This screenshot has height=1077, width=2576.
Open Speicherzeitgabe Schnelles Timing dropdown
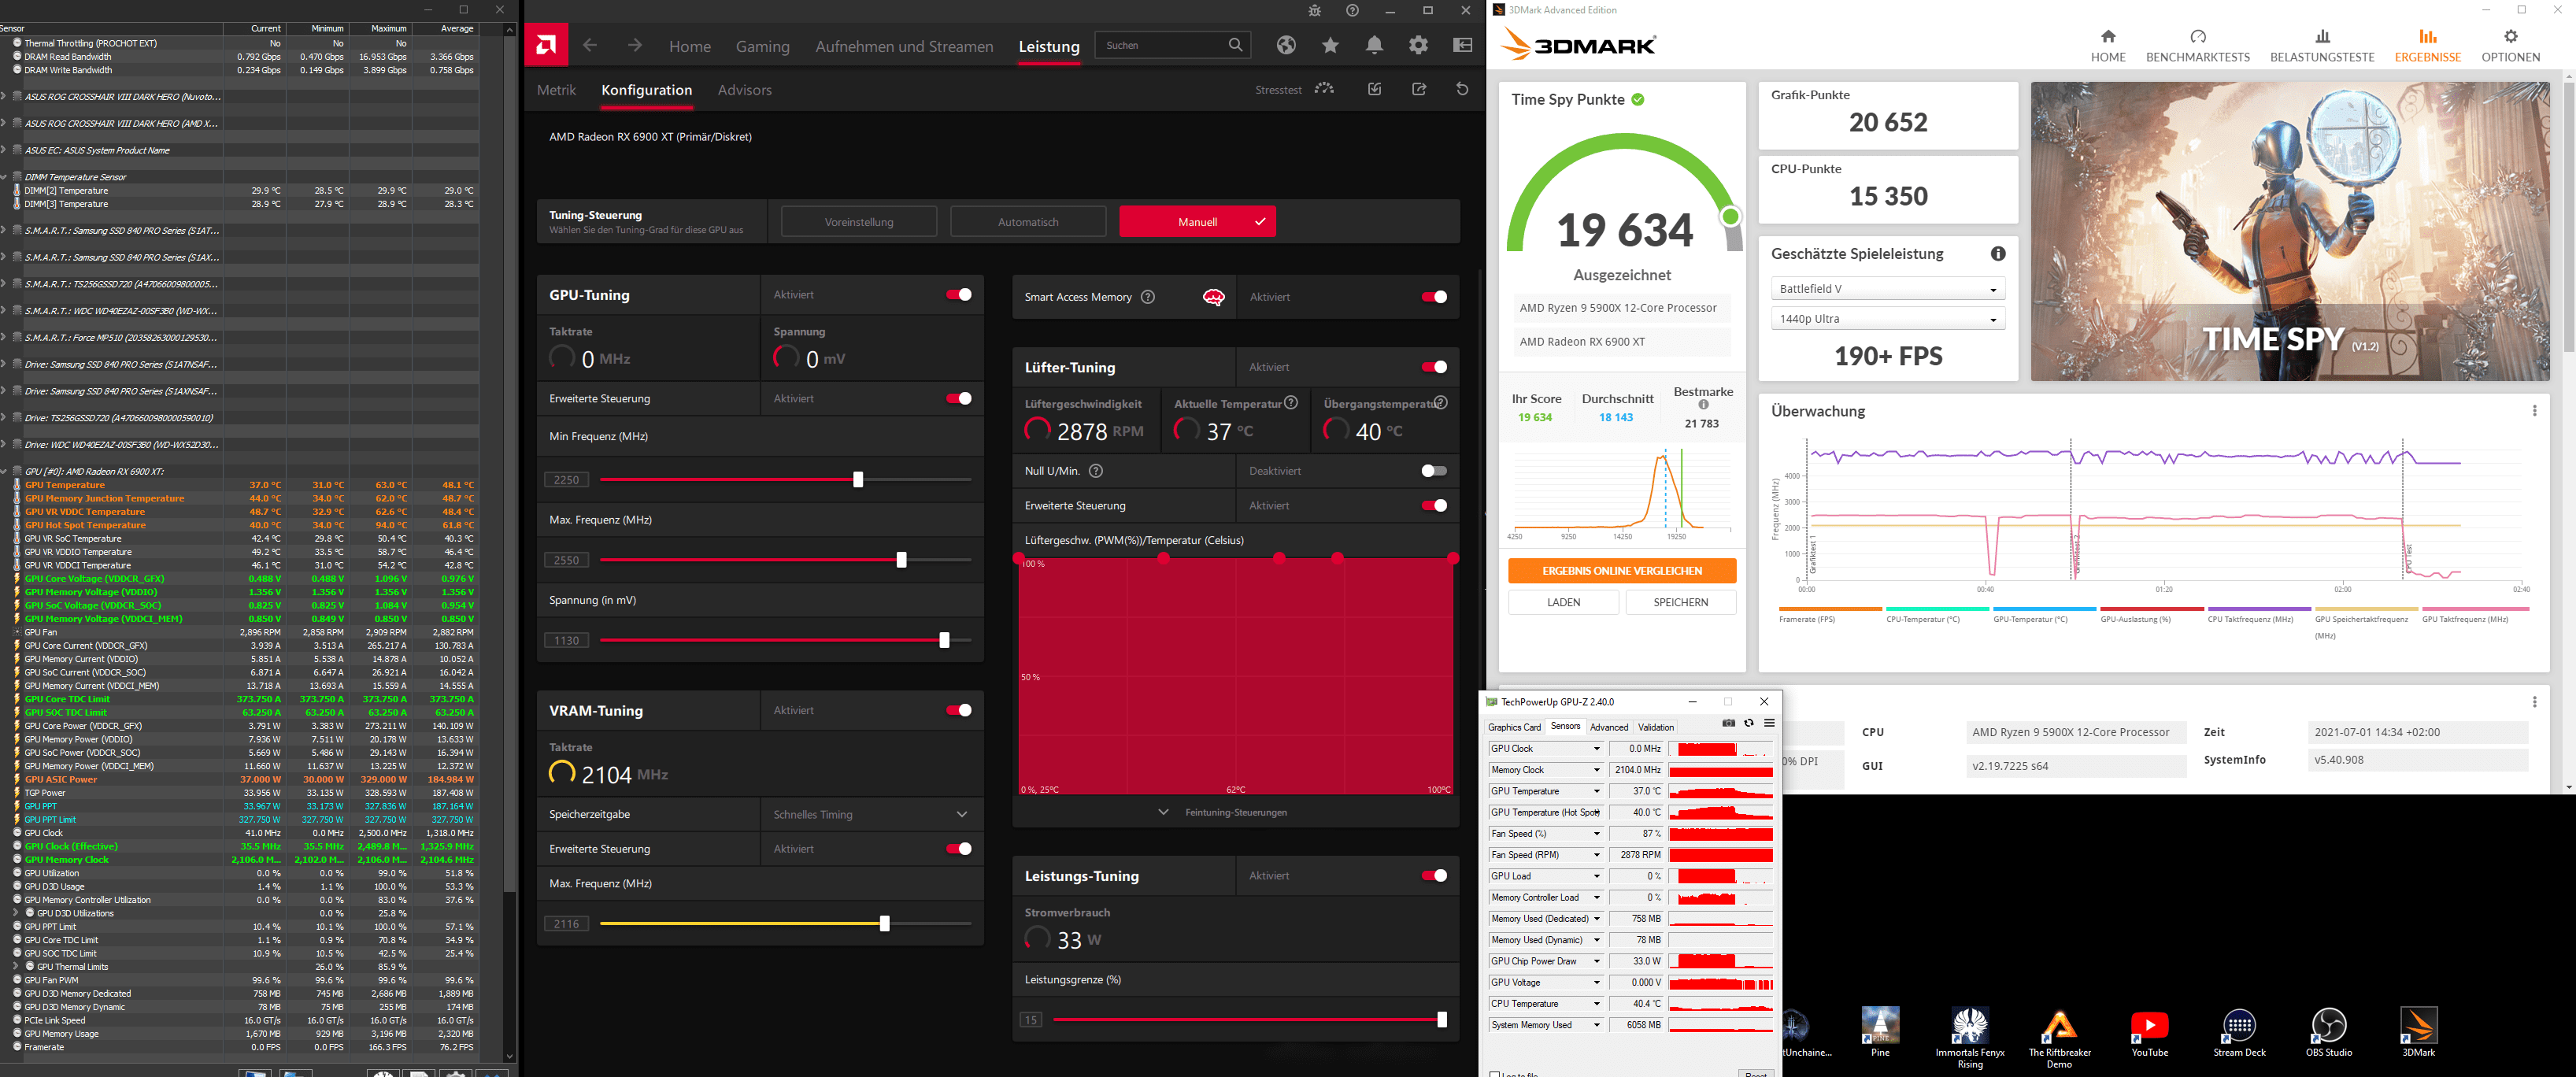coord(871,815)
